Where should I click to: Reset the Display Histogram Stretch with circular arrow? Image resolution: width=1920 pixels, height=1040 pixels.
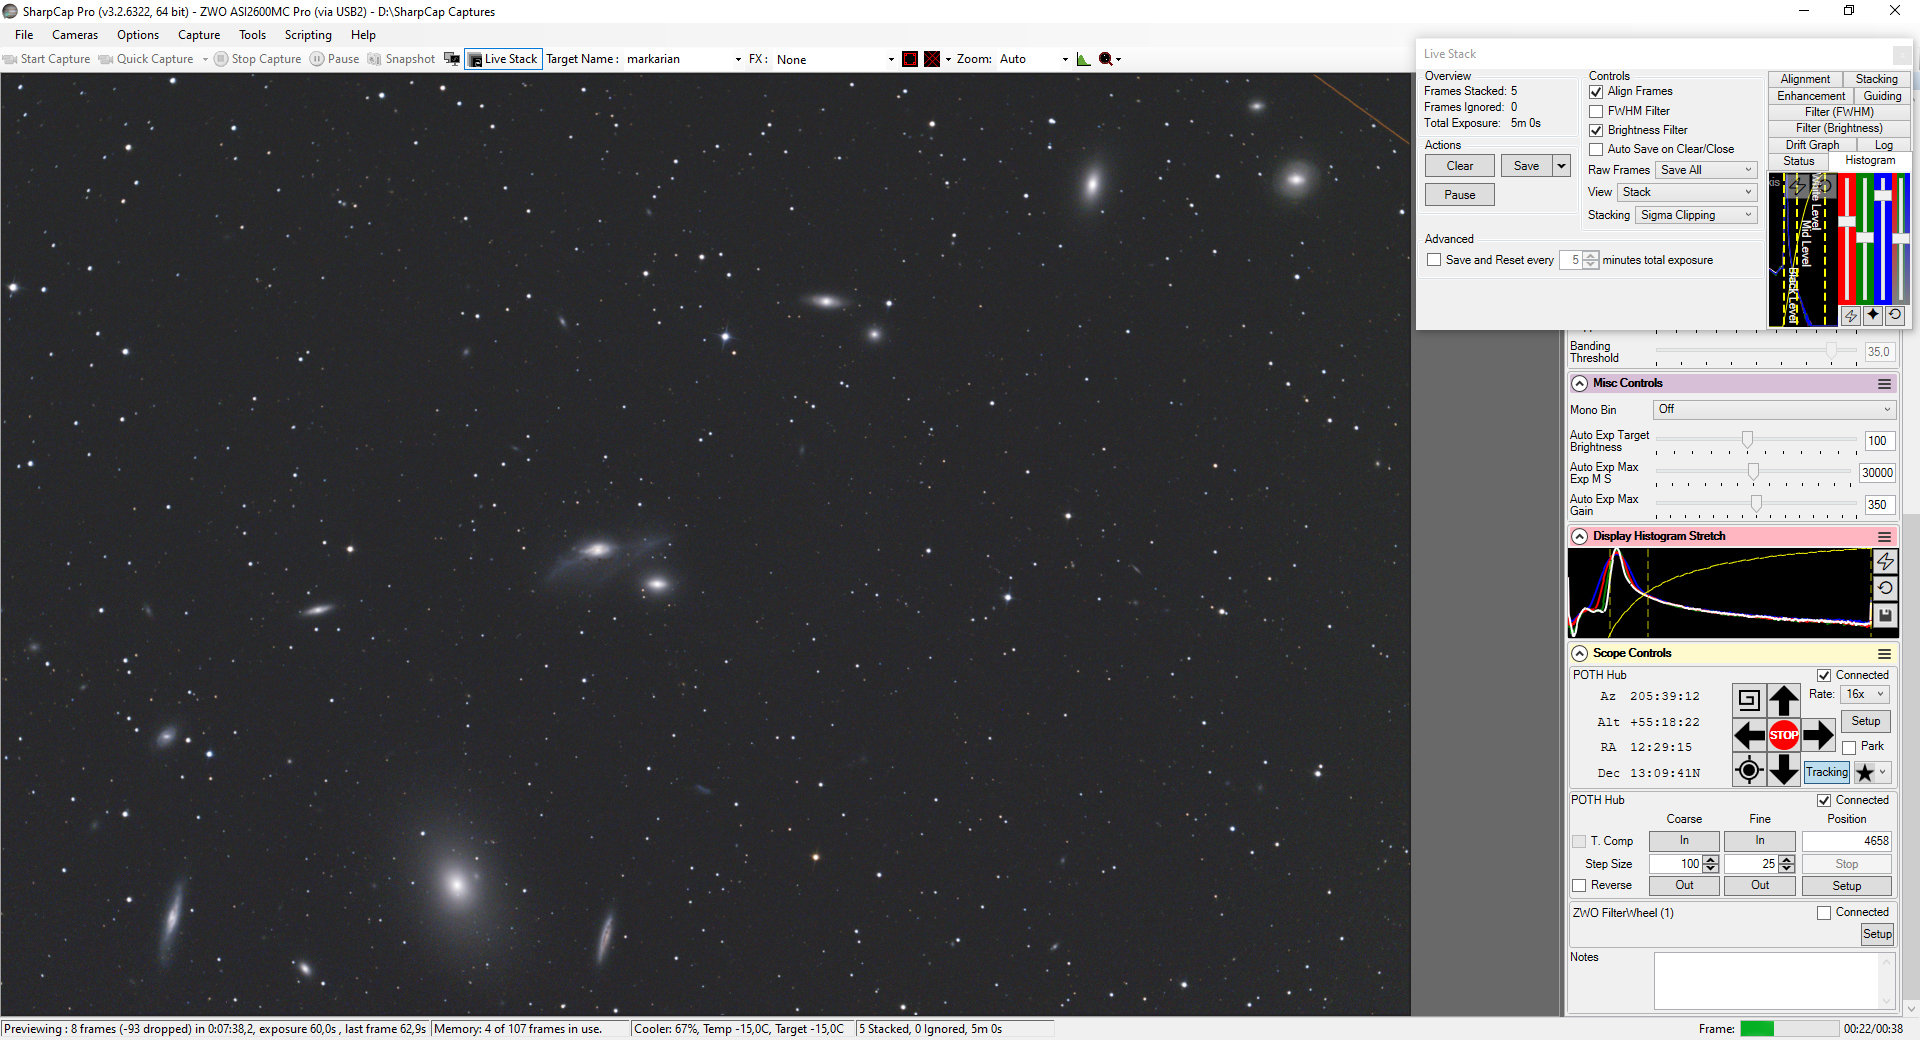tap(1885, 588)
